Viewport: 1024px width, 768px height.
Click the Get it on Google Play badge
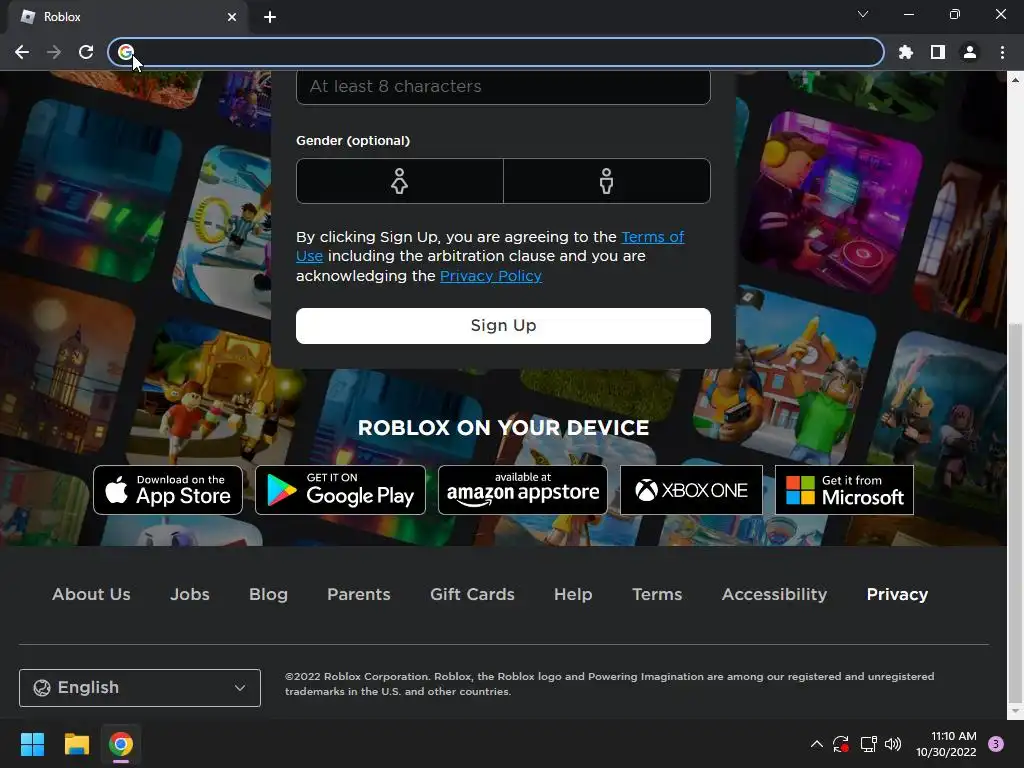point(340,490)
